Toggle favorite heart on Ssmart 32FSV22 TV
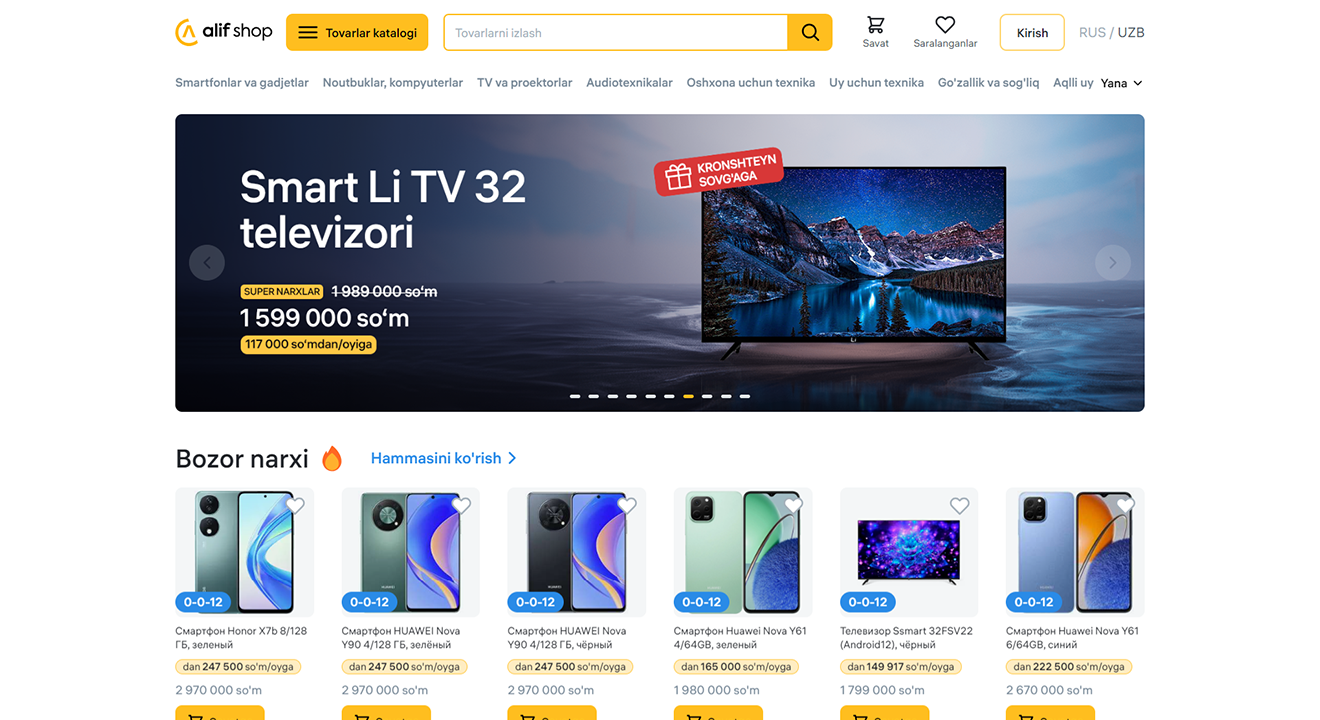 point(960,506)
